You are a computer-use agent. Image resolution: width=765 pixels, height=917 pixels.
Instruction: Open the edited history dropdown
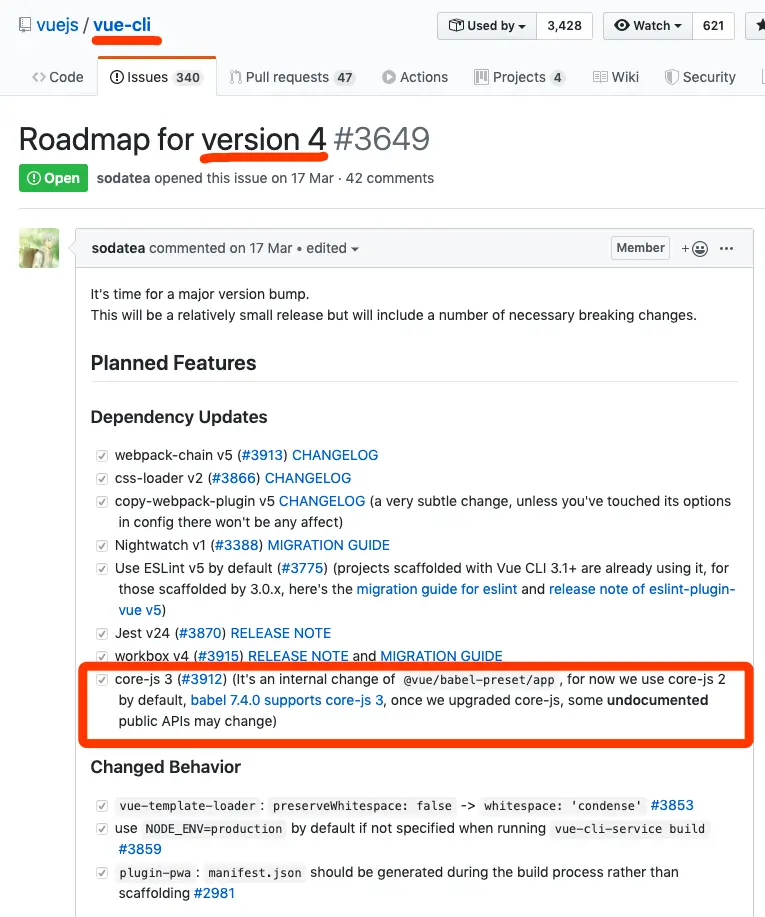332,249
